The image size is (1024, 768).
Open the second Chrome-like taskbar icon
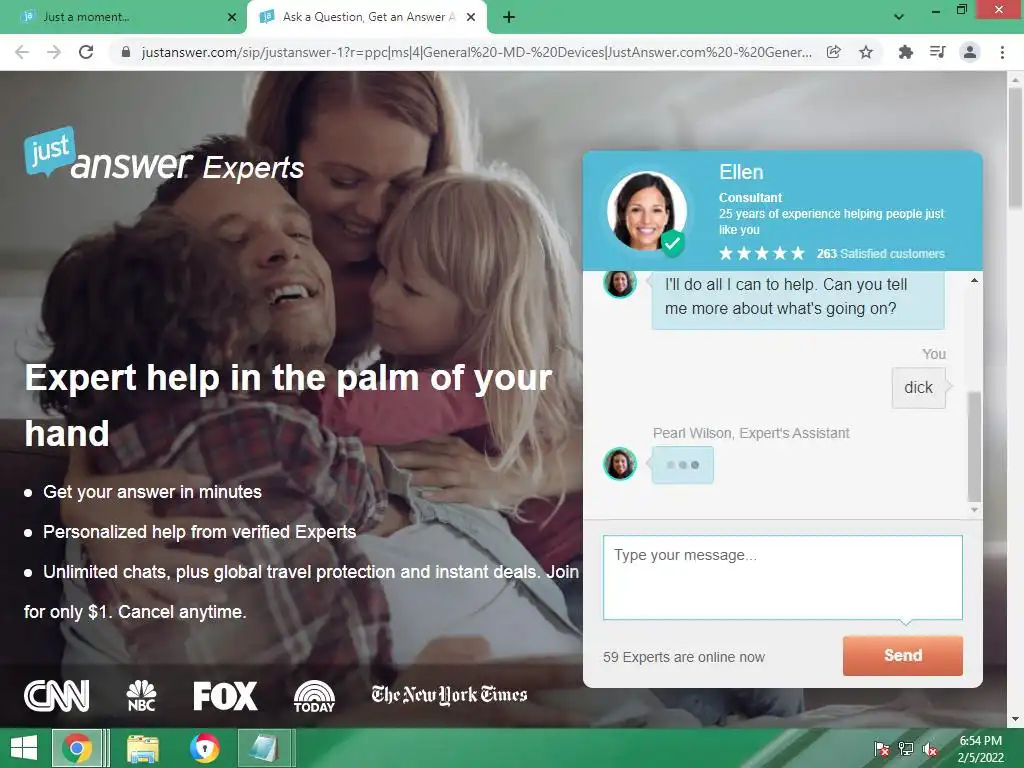204,748
